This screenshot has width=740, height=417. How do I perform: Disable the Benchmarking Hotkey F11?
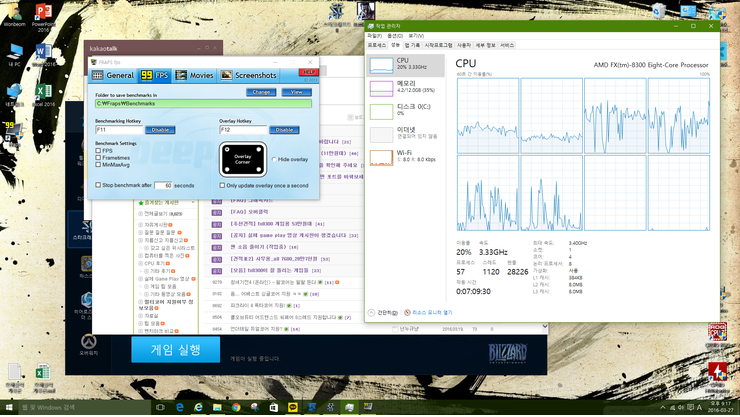(x=160, y=130)
